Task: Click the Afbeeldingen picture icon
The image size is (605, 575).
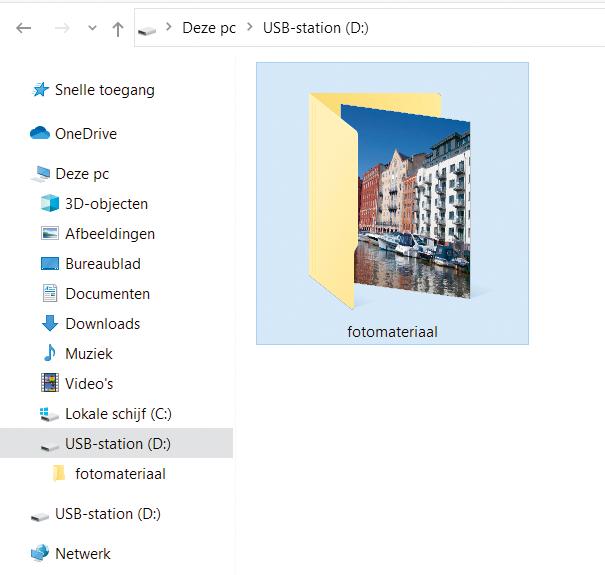Action: pyautogui.click(x=50, y=233)
